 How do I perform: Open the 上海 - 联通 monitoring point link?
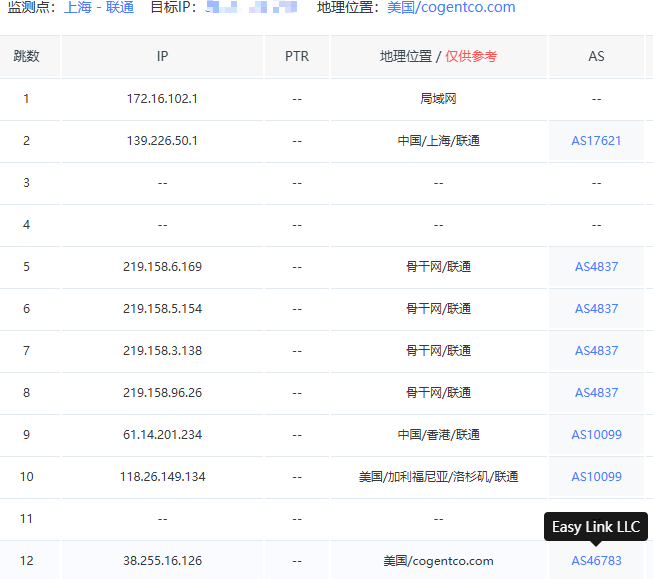tap(99, 7)
